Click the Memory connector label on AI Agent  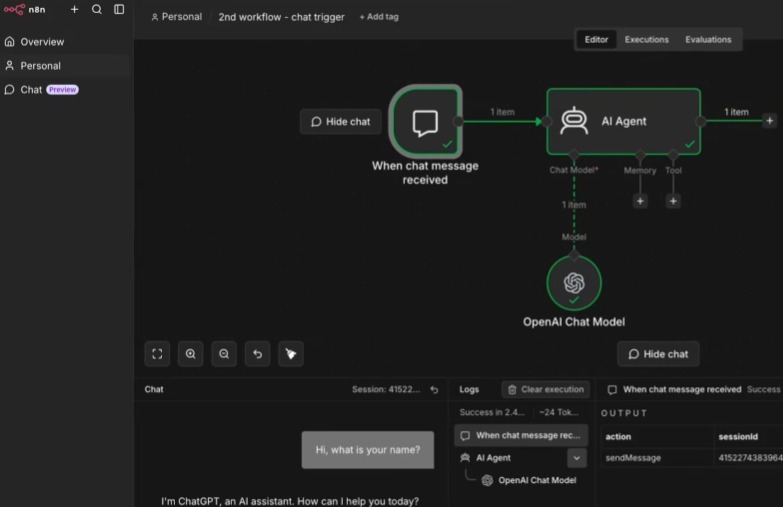(640, 171)
